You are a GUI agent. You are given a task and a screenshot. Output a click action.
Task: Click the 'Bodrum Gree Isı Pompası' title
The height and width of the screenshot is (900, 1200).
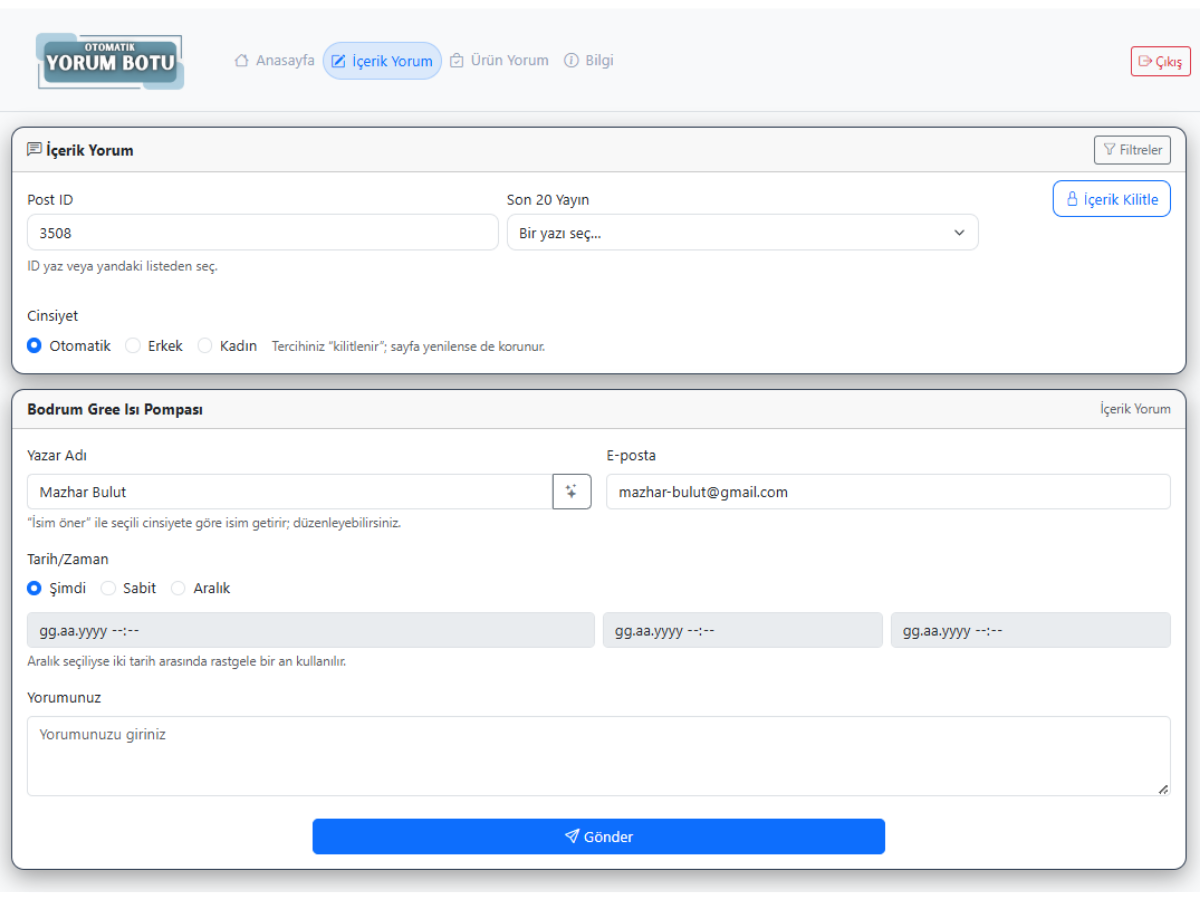click(115, 410)
